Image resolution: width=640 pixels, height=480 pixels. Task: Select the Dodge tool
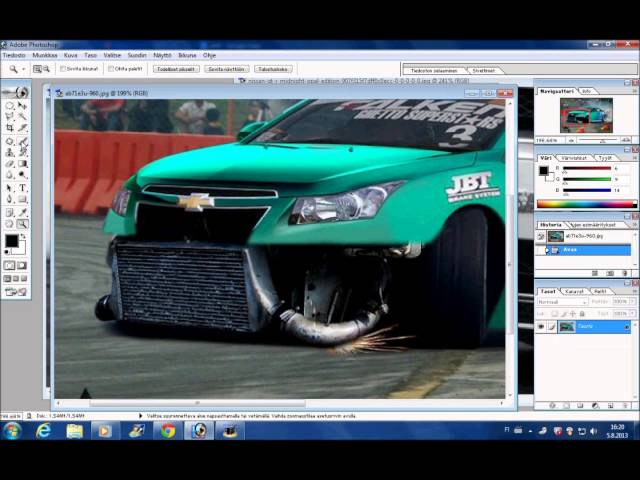pos(22,175)
